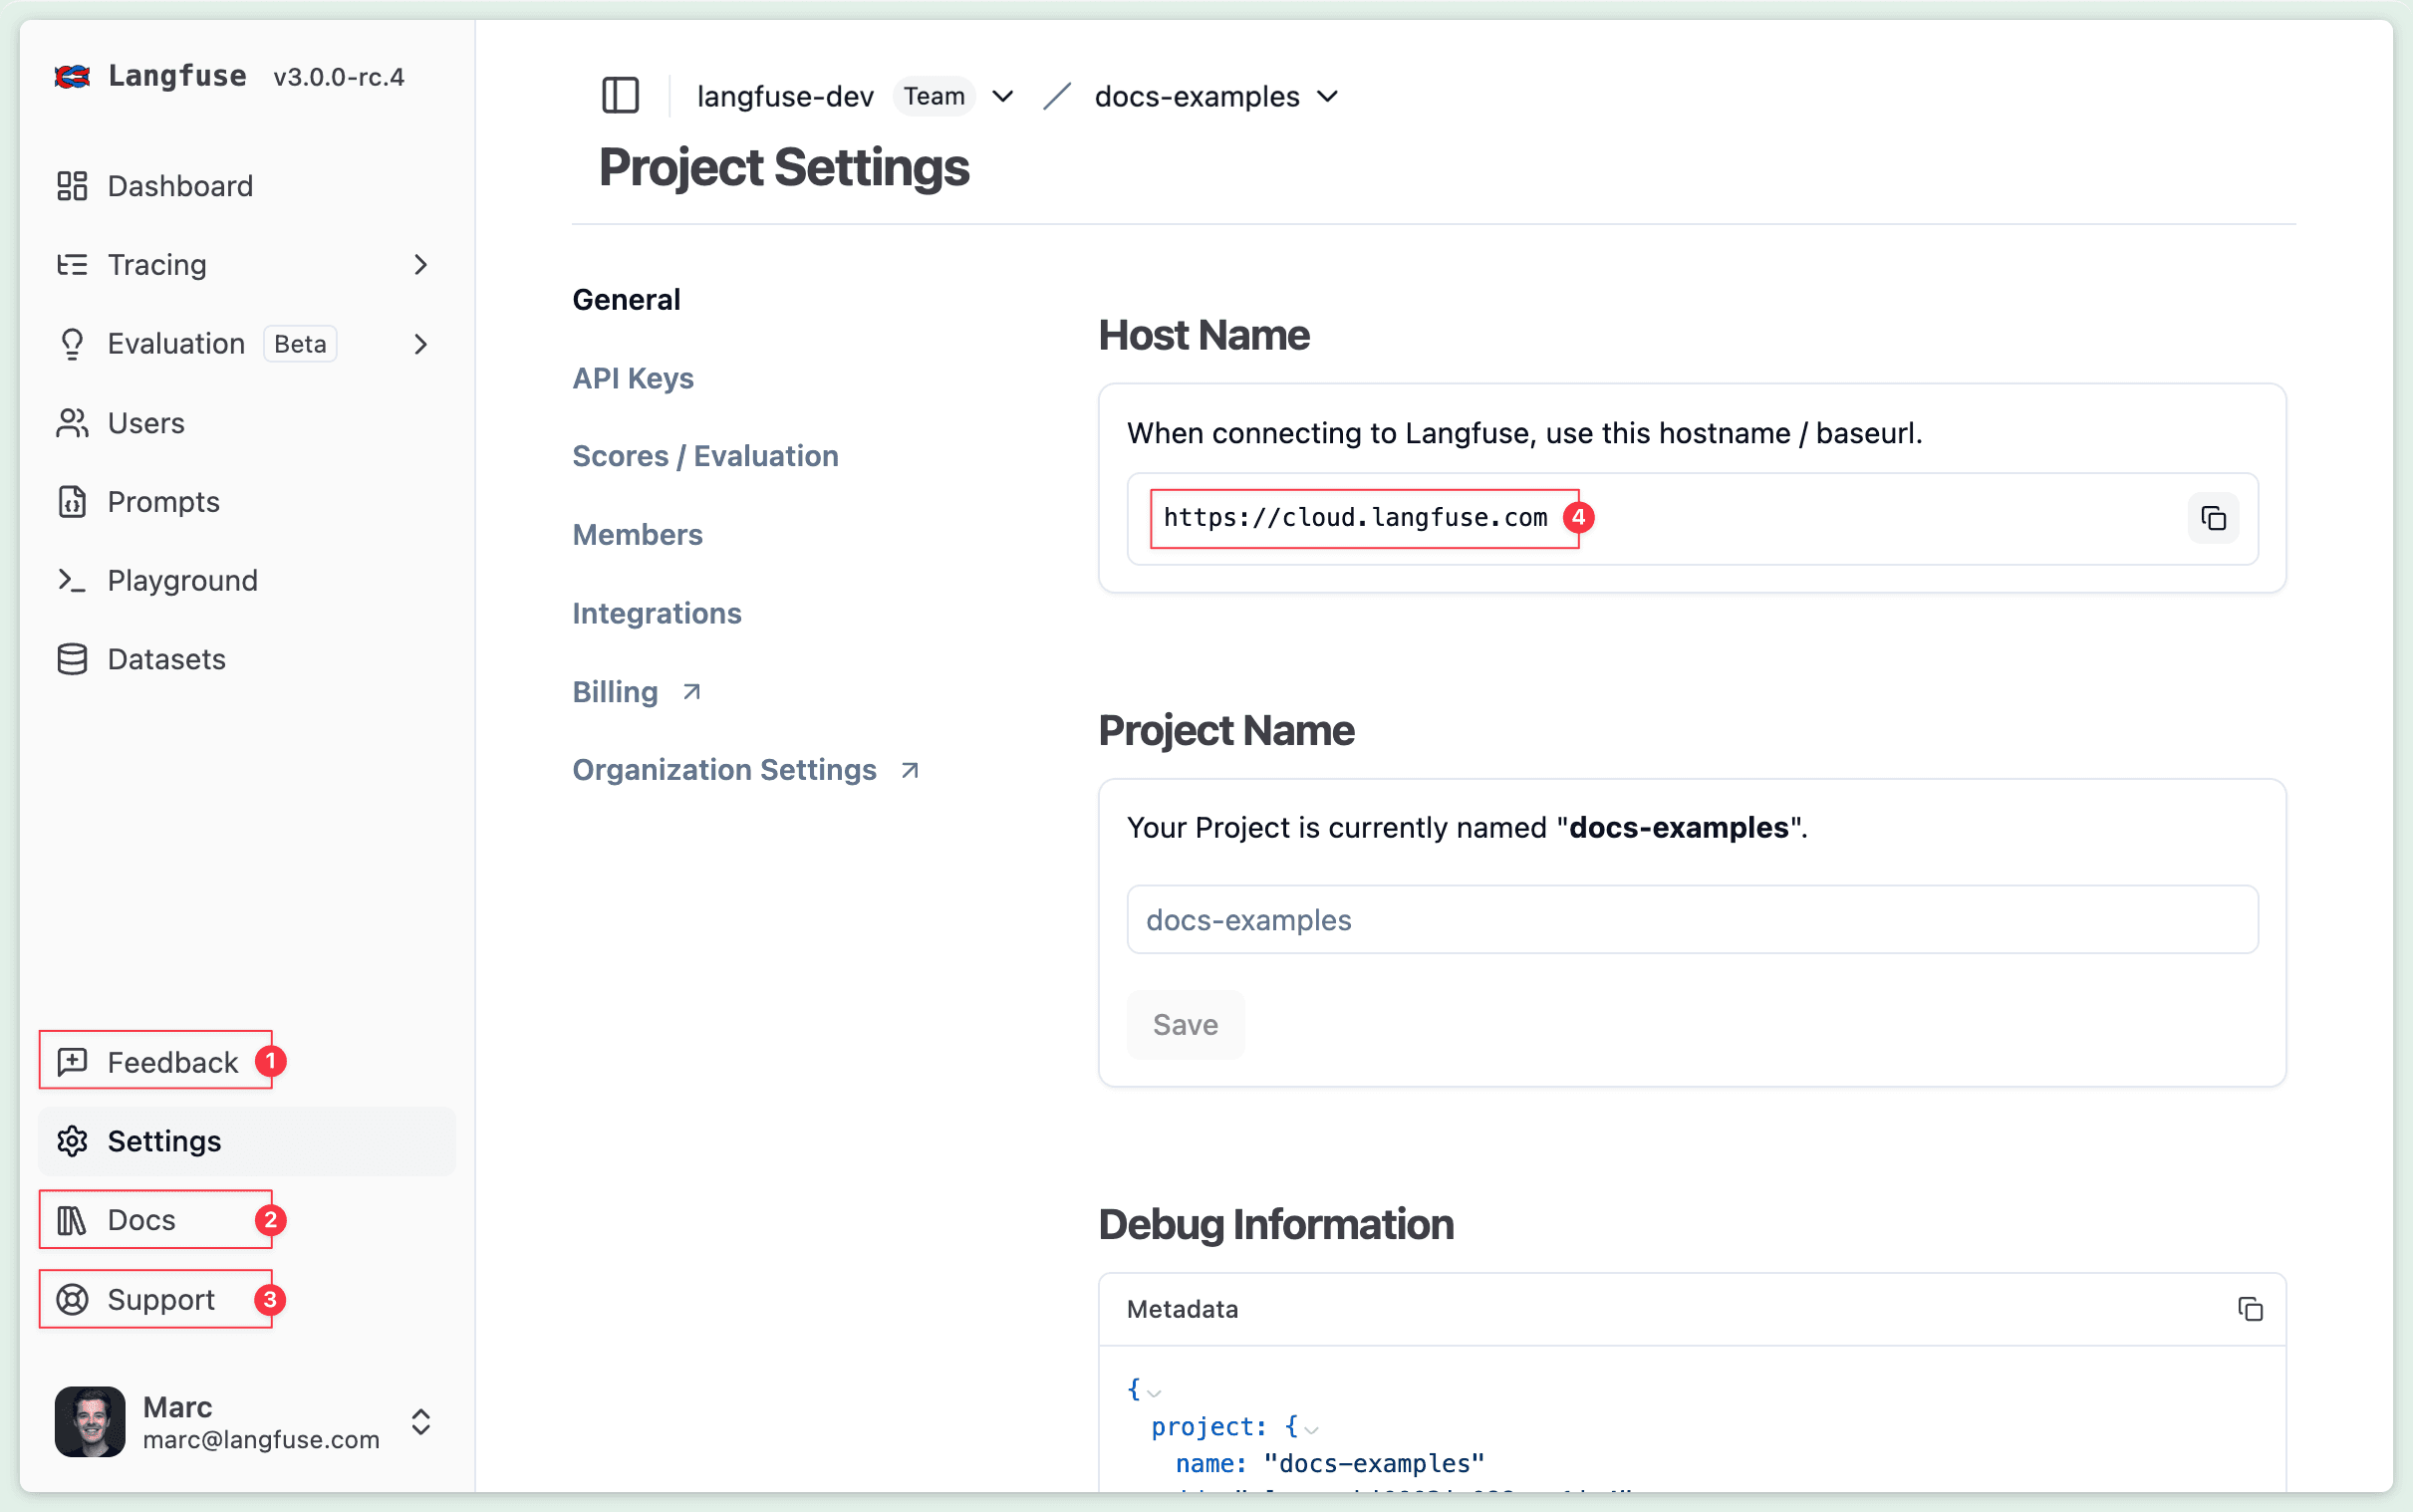Open the Dashboard from sidebar

coord(180,186)
